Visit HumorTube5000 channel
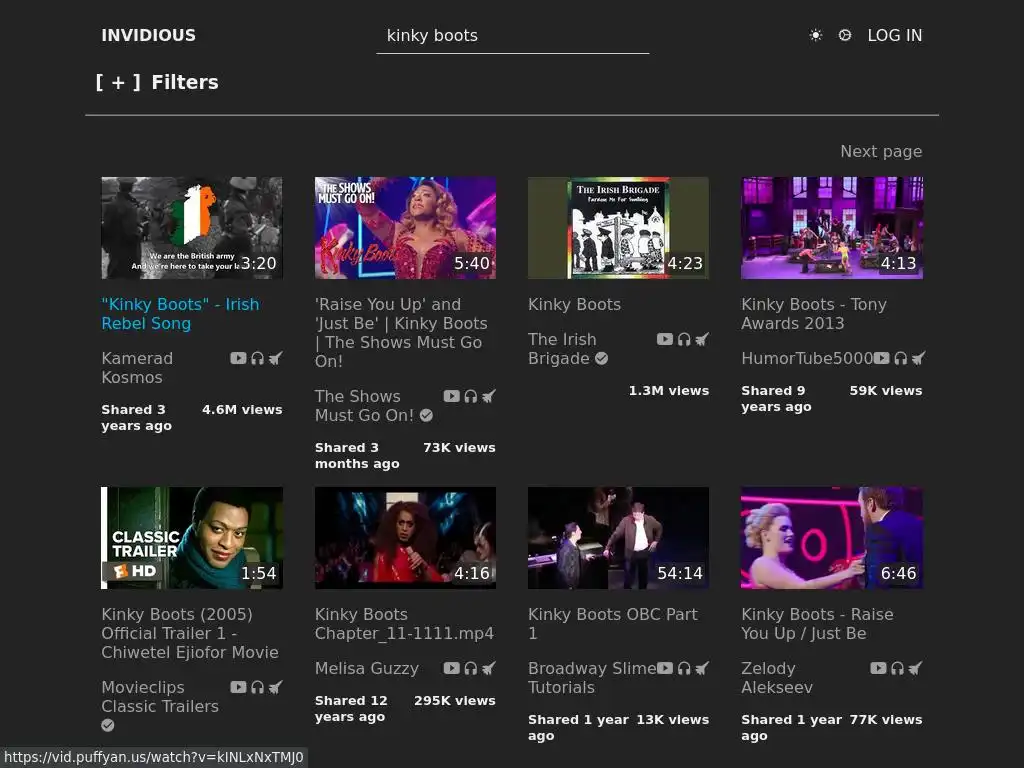Image resolution: width=1024 pixels, height=768 pixels. (807, 358)
